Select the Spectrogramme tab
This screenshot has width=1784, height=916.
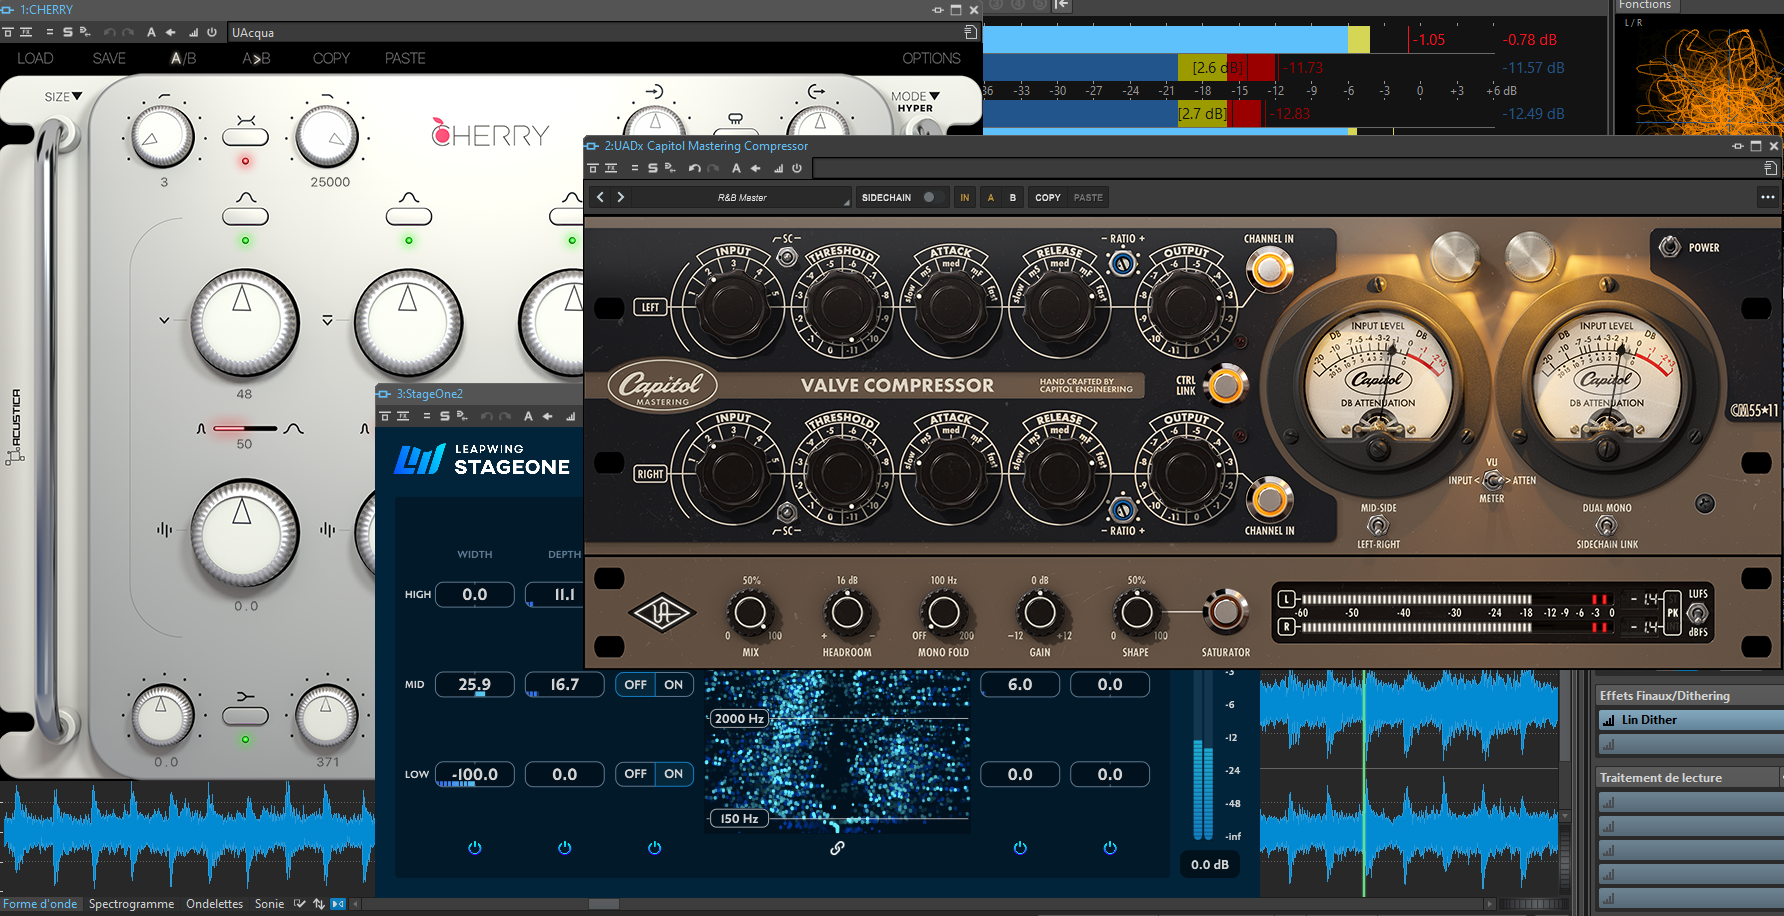click(x=131, y=904)
